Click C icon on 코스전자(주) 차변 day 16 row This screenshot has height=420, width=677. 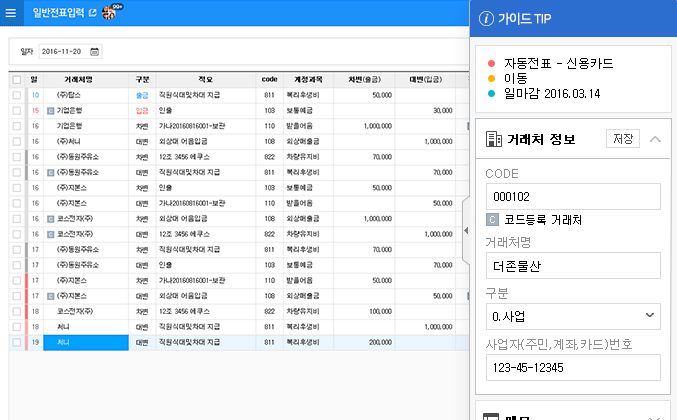(51, 219)
